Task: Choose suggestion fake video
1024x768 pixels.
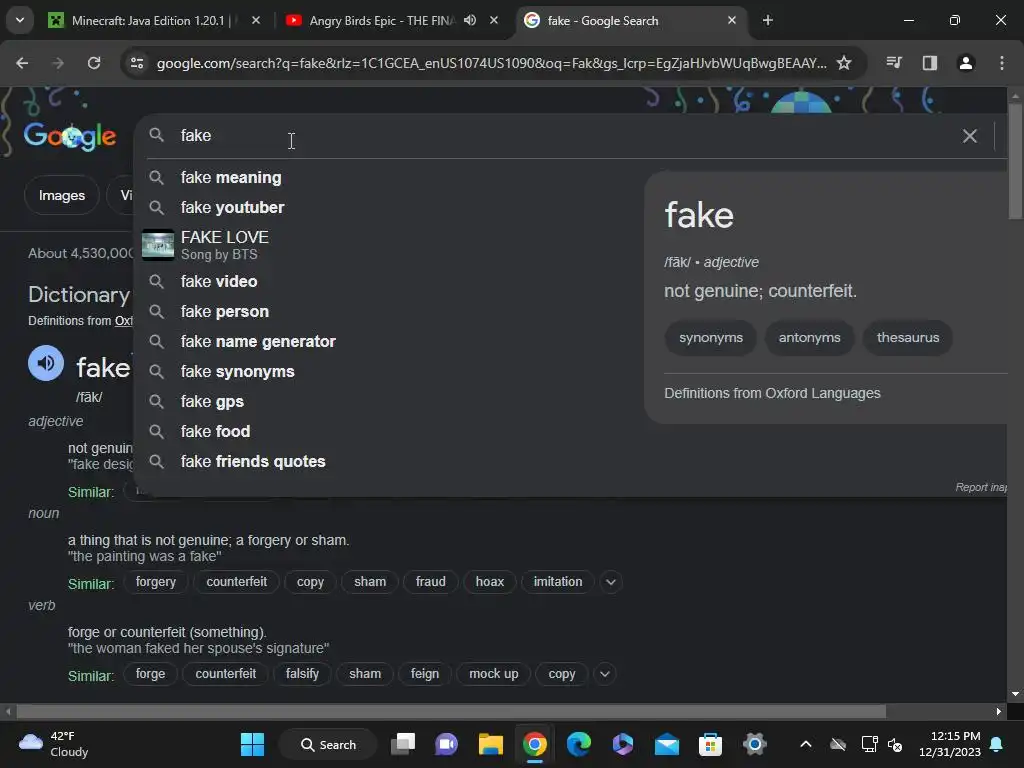Action: click(219, 281)
